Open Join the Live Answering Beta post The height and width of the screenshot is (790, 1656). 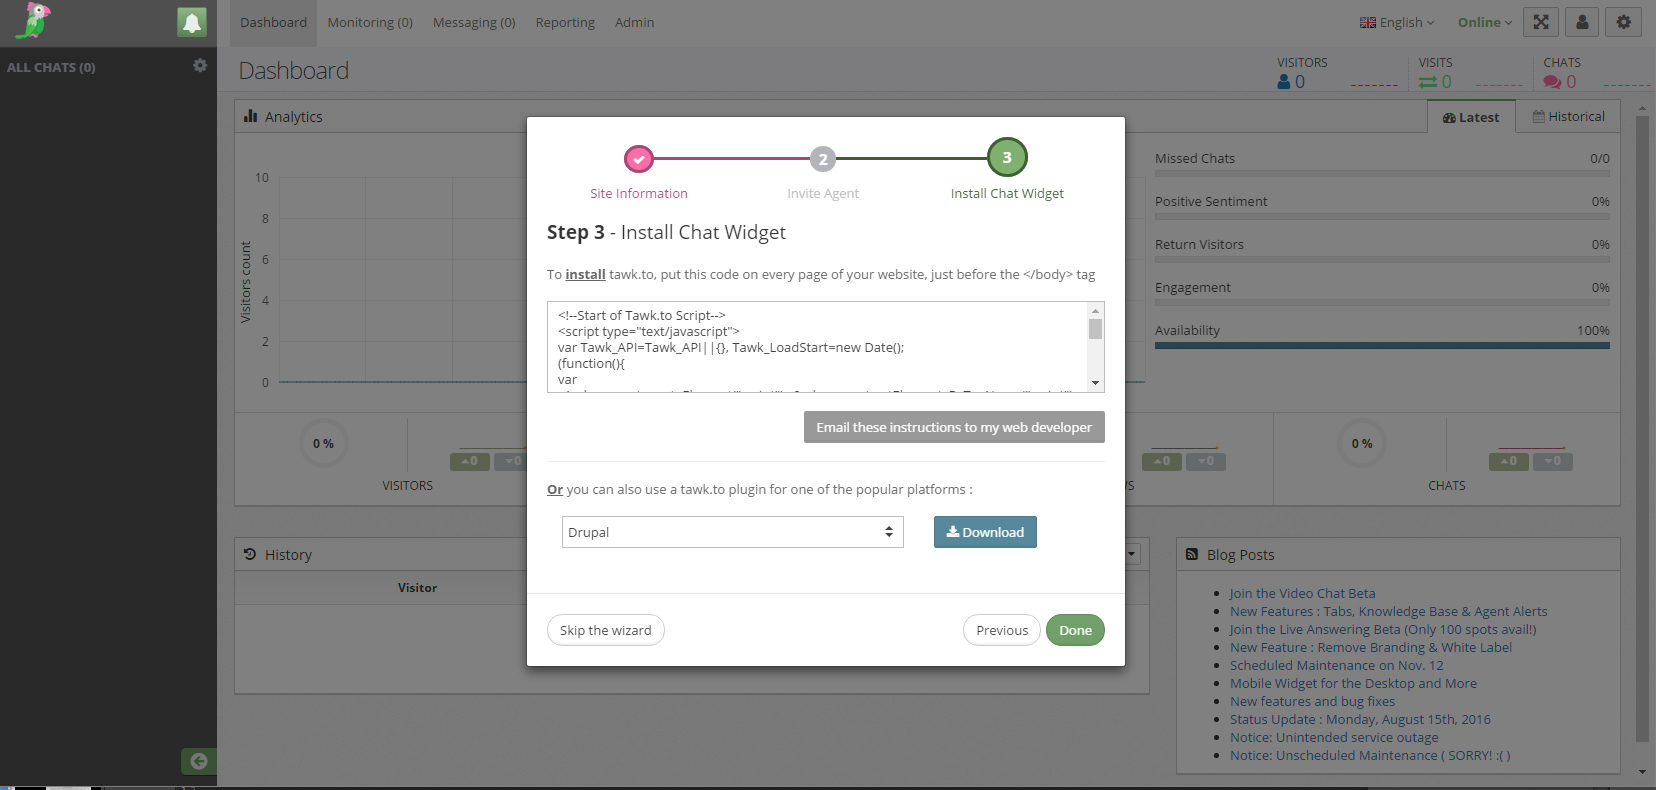point(1382,629)
